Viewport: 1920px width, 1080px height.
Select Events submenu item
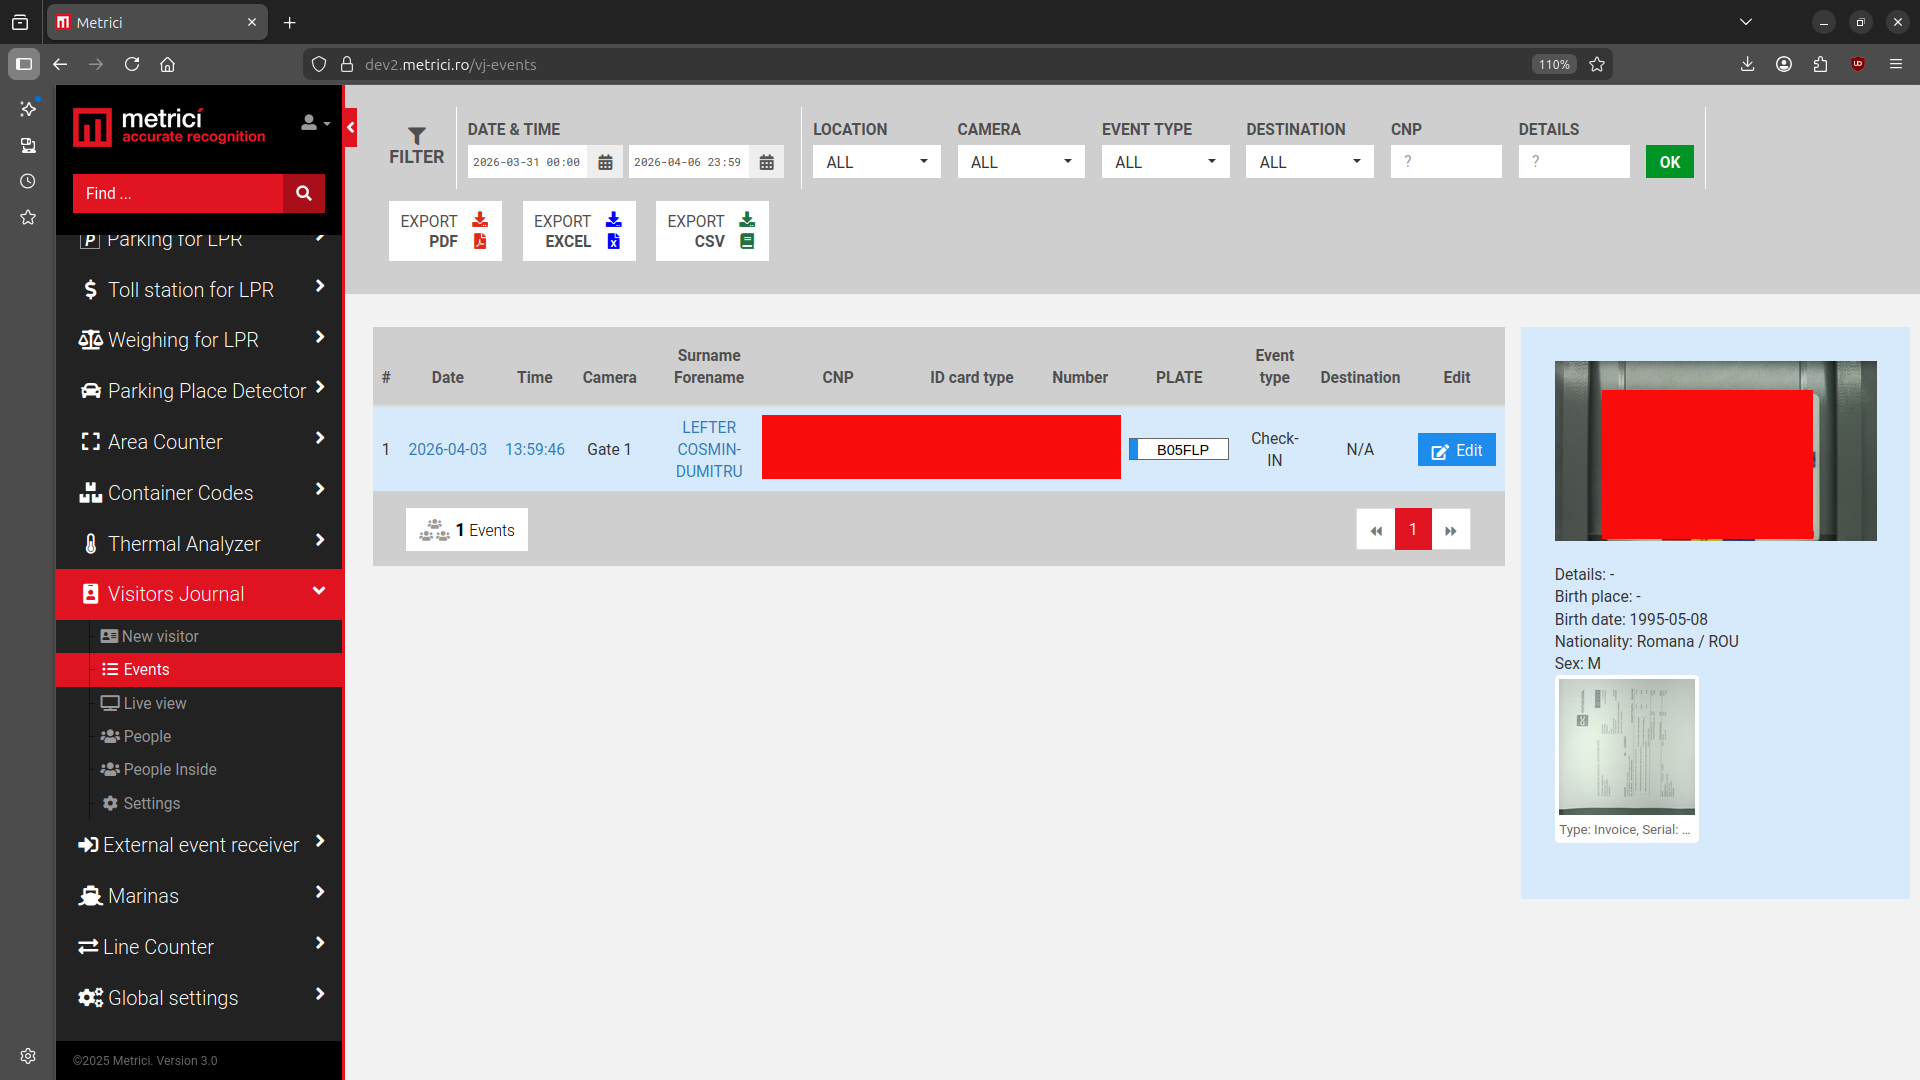pyautogui.click(x=200, y=670)
